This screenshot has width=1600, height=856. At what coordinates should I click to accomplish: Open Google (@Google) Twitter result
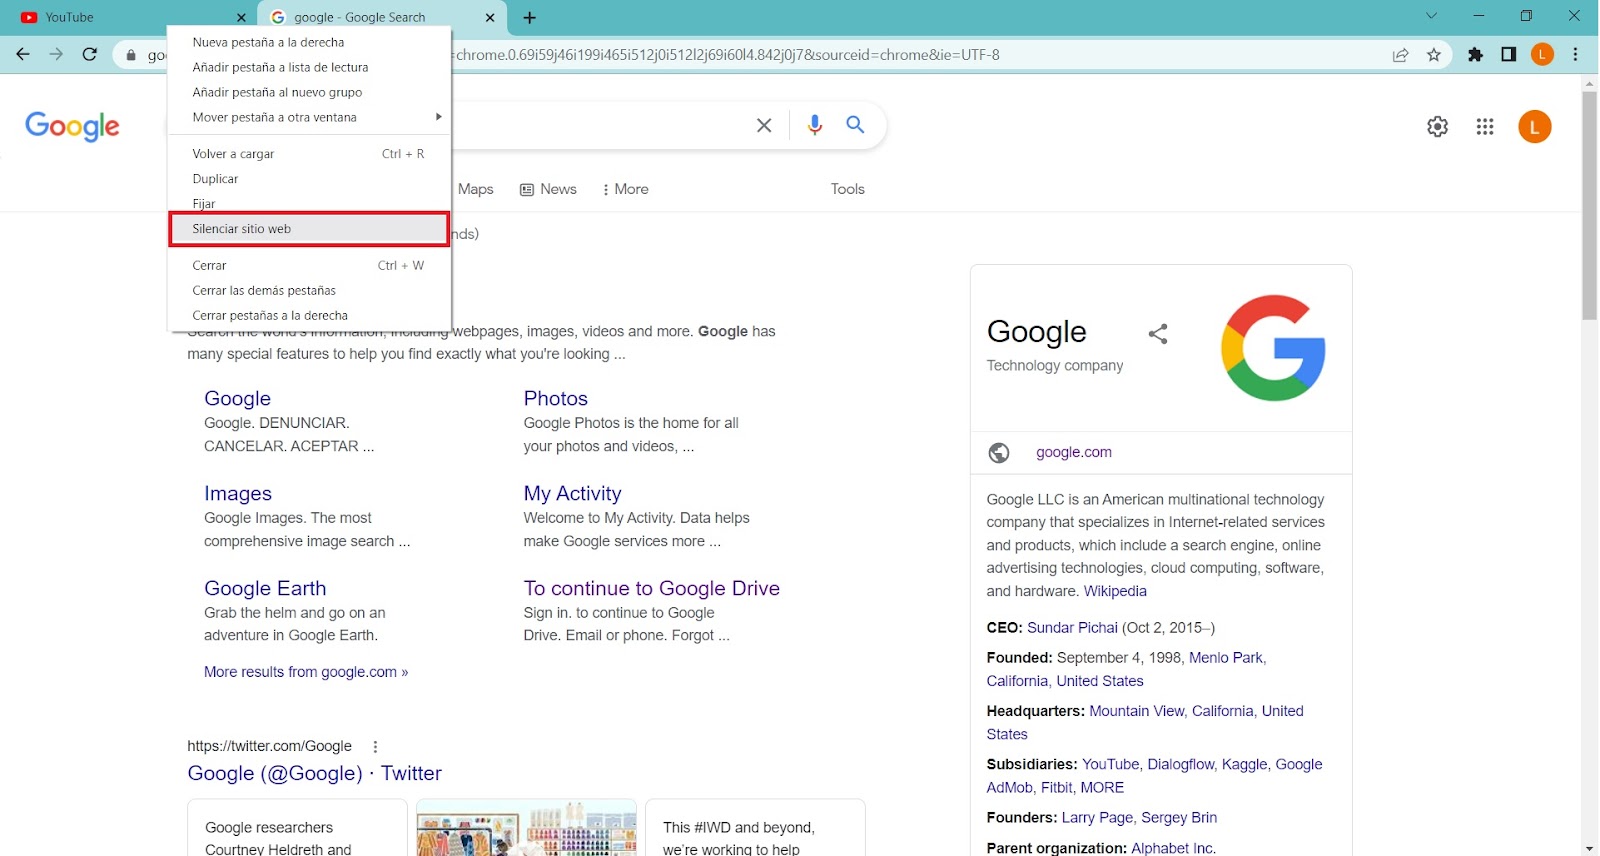(x=314, y=774)
